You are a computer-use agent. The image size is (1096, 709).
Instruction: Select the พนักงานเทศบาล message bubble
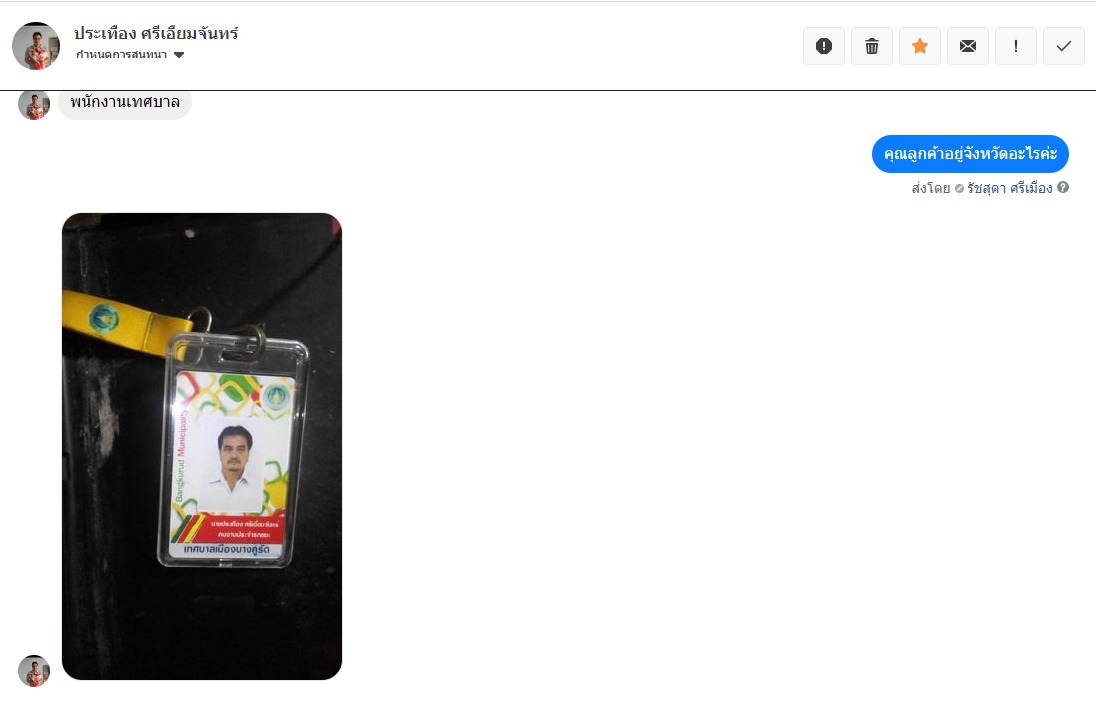(125, 103)
